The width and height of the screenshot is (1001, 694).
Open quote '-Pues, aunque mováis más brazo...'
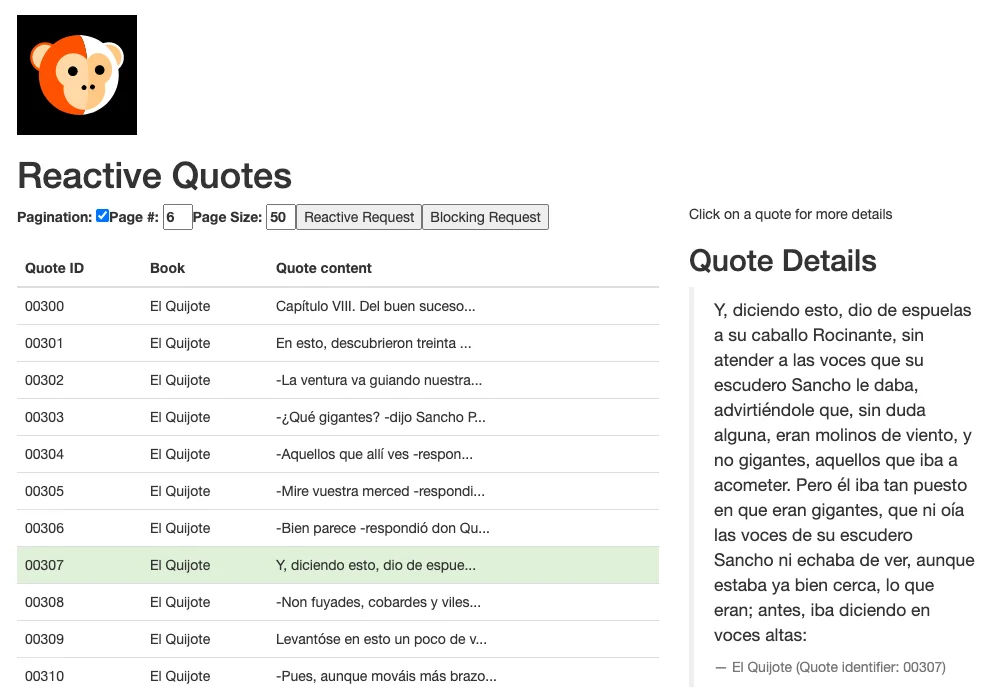pyautogui.click(x=386, y=677)
